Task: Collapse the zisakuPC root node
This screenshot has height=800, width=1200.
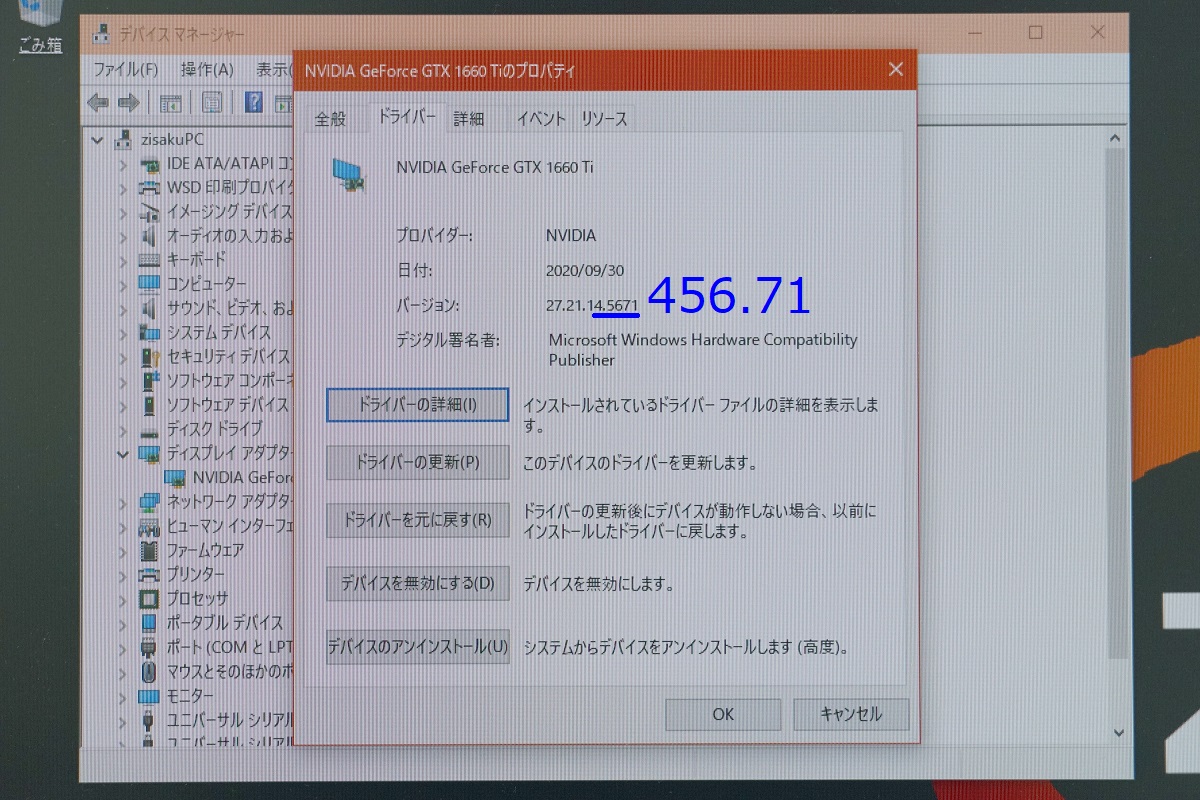Action: click(98, 139)
